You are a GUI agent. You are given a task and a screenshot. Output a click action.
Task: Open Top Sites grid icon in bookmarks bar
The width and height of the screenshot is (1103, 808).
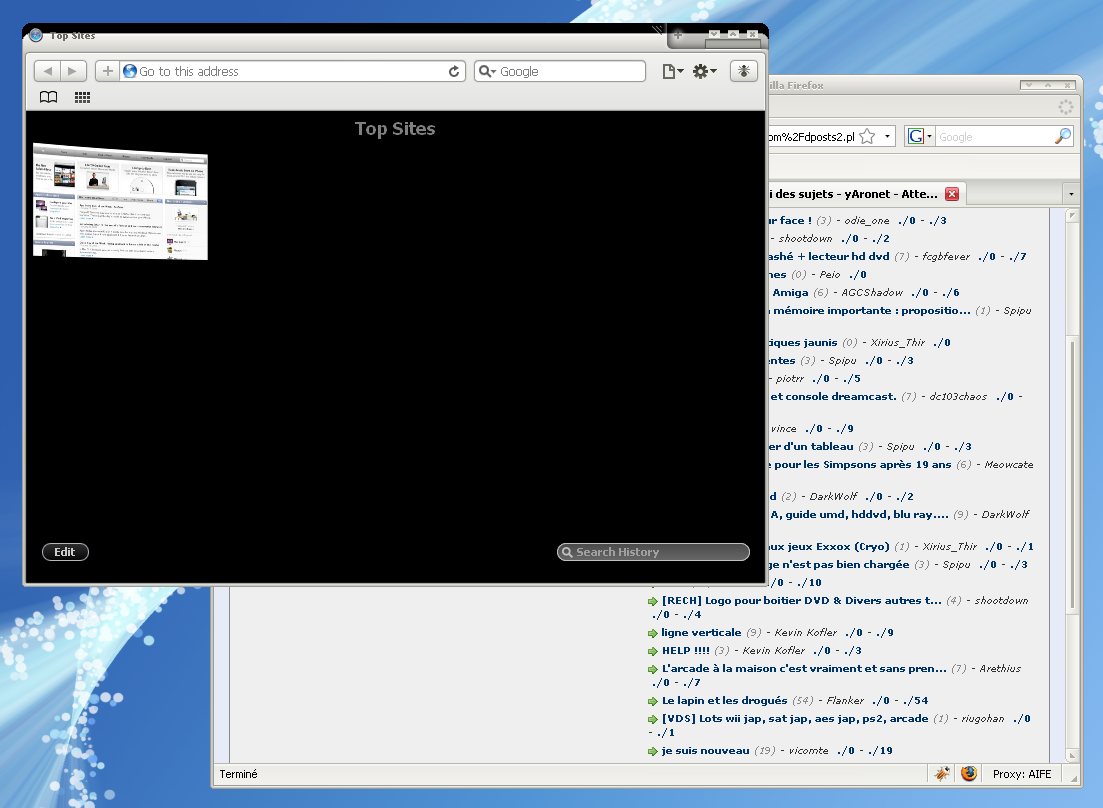(83, 97)
